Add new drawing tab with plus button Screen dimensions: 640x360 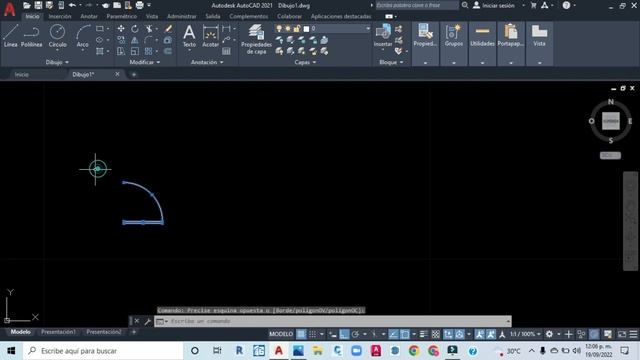[x=134, y=75]
